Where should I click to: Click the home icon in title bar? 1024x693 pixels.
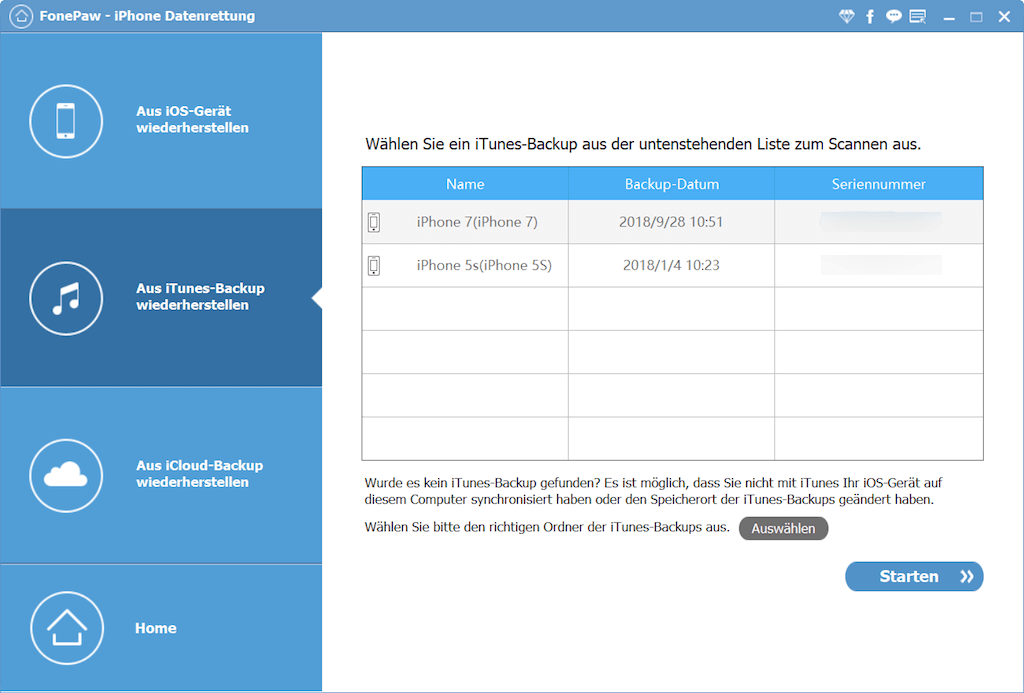click(21, 16)
